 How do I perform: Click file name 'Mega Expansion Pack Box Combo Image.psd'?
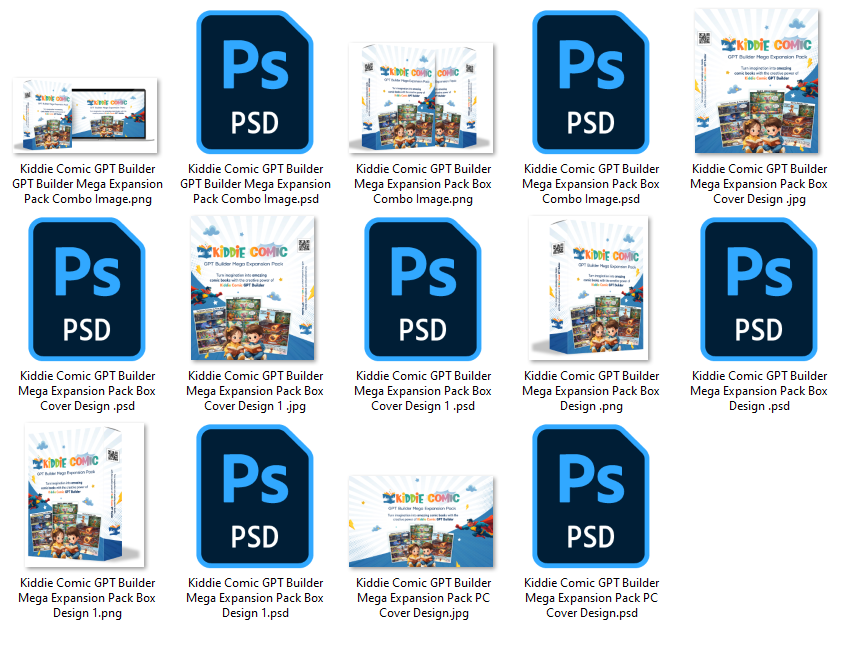click(591, 184)
